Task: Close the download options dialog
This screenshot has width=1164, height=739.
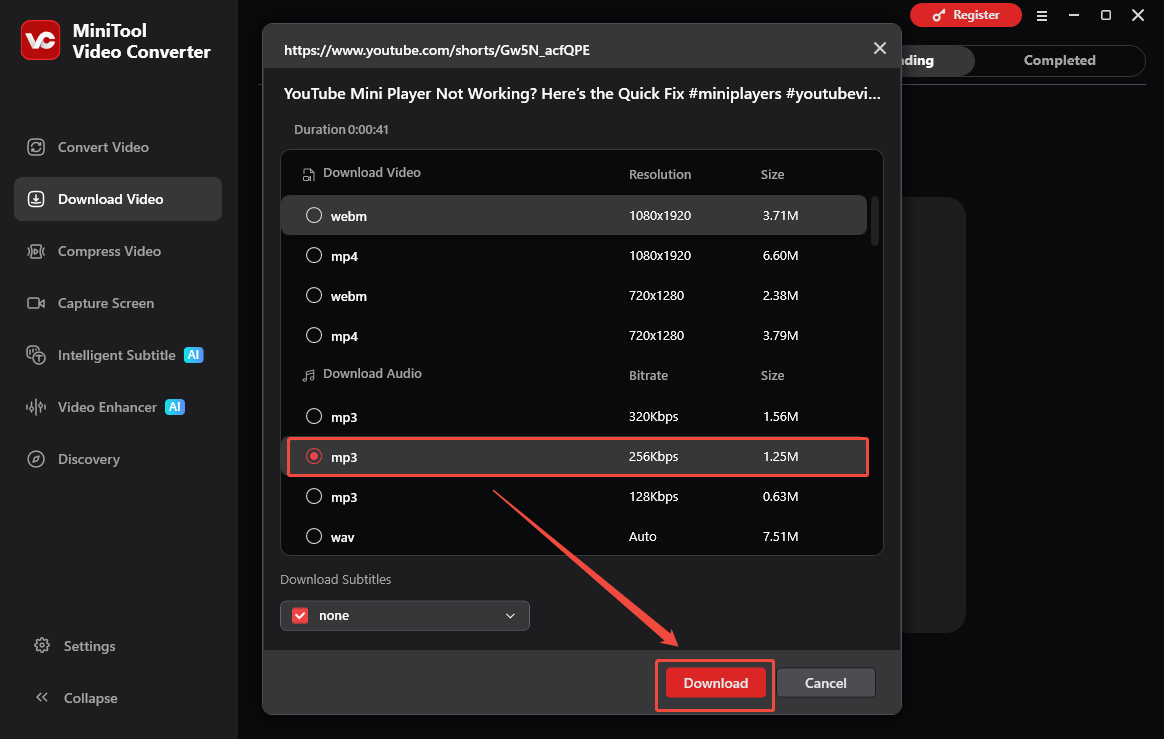Action: 880,48
